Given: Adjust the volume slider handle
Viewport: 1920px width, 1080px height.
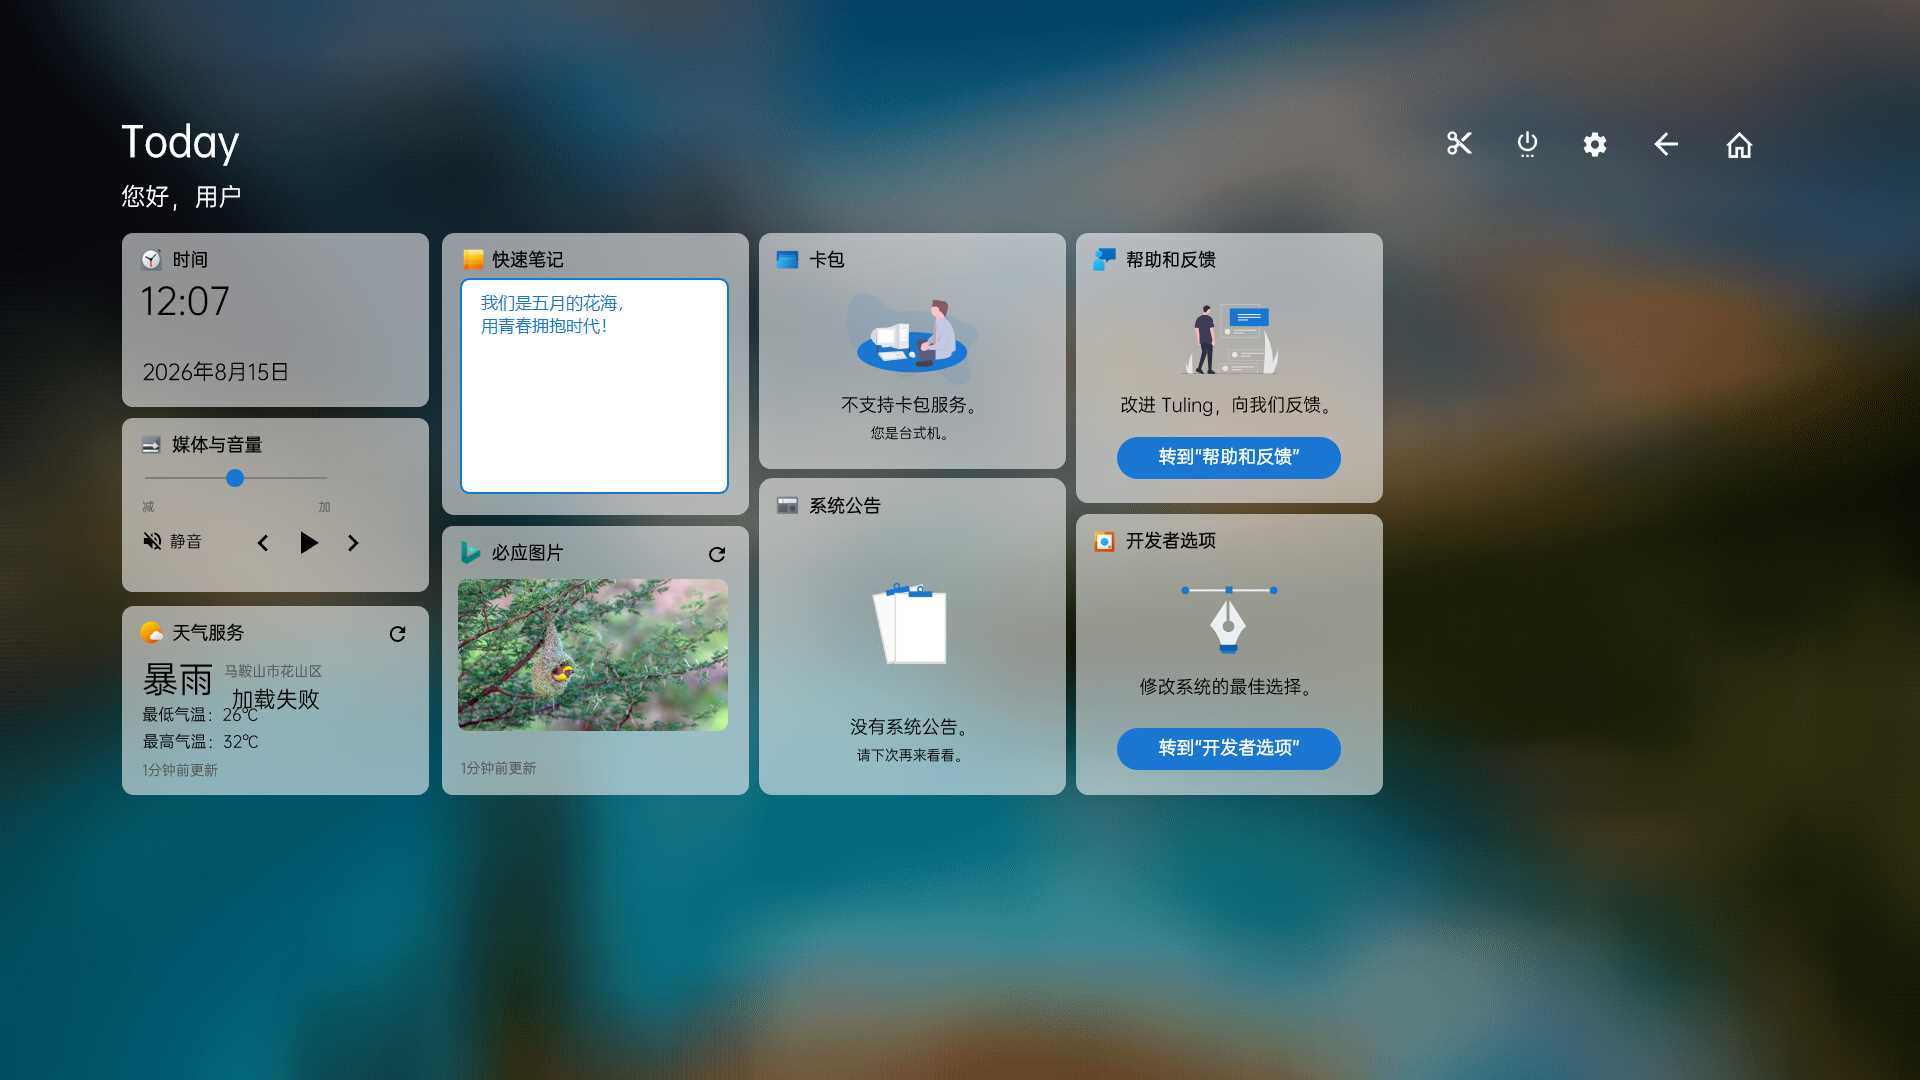Looking at the screenshot, I should pos(235,478).
